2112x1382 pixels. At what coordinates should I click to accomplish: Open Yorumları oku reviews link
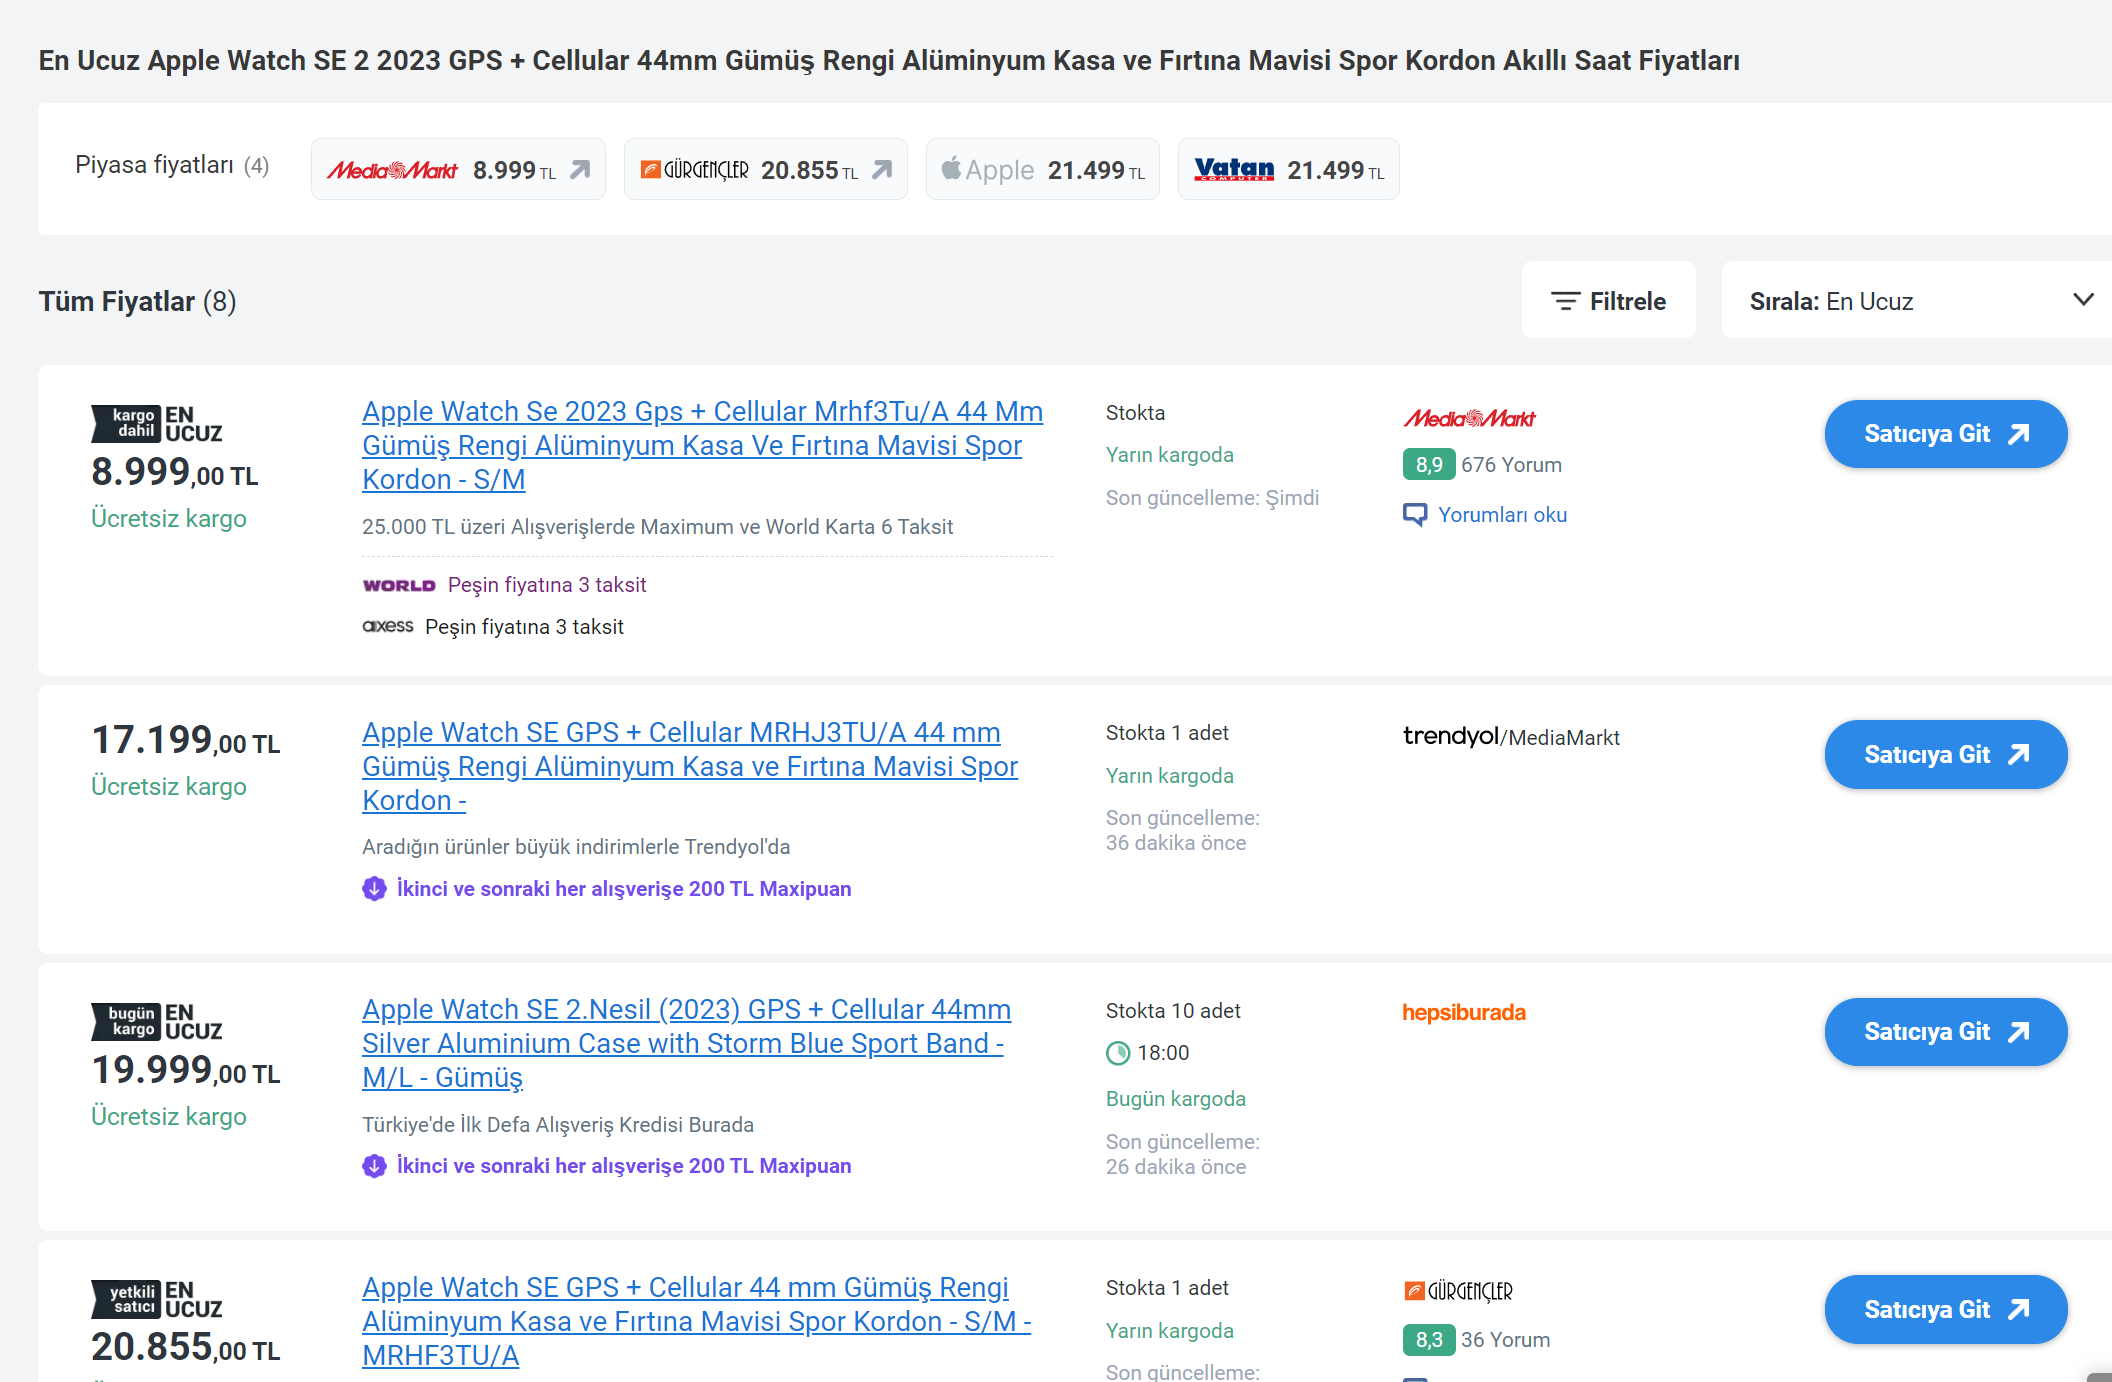tap(1502, 515)
